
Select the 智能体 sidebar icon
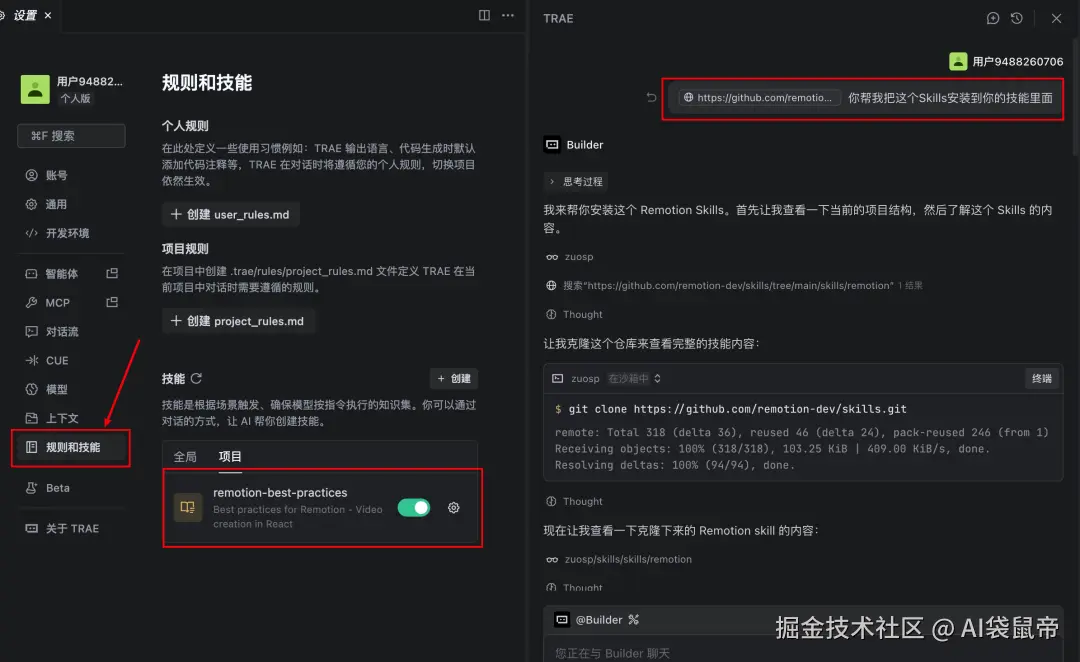(30, 273)
